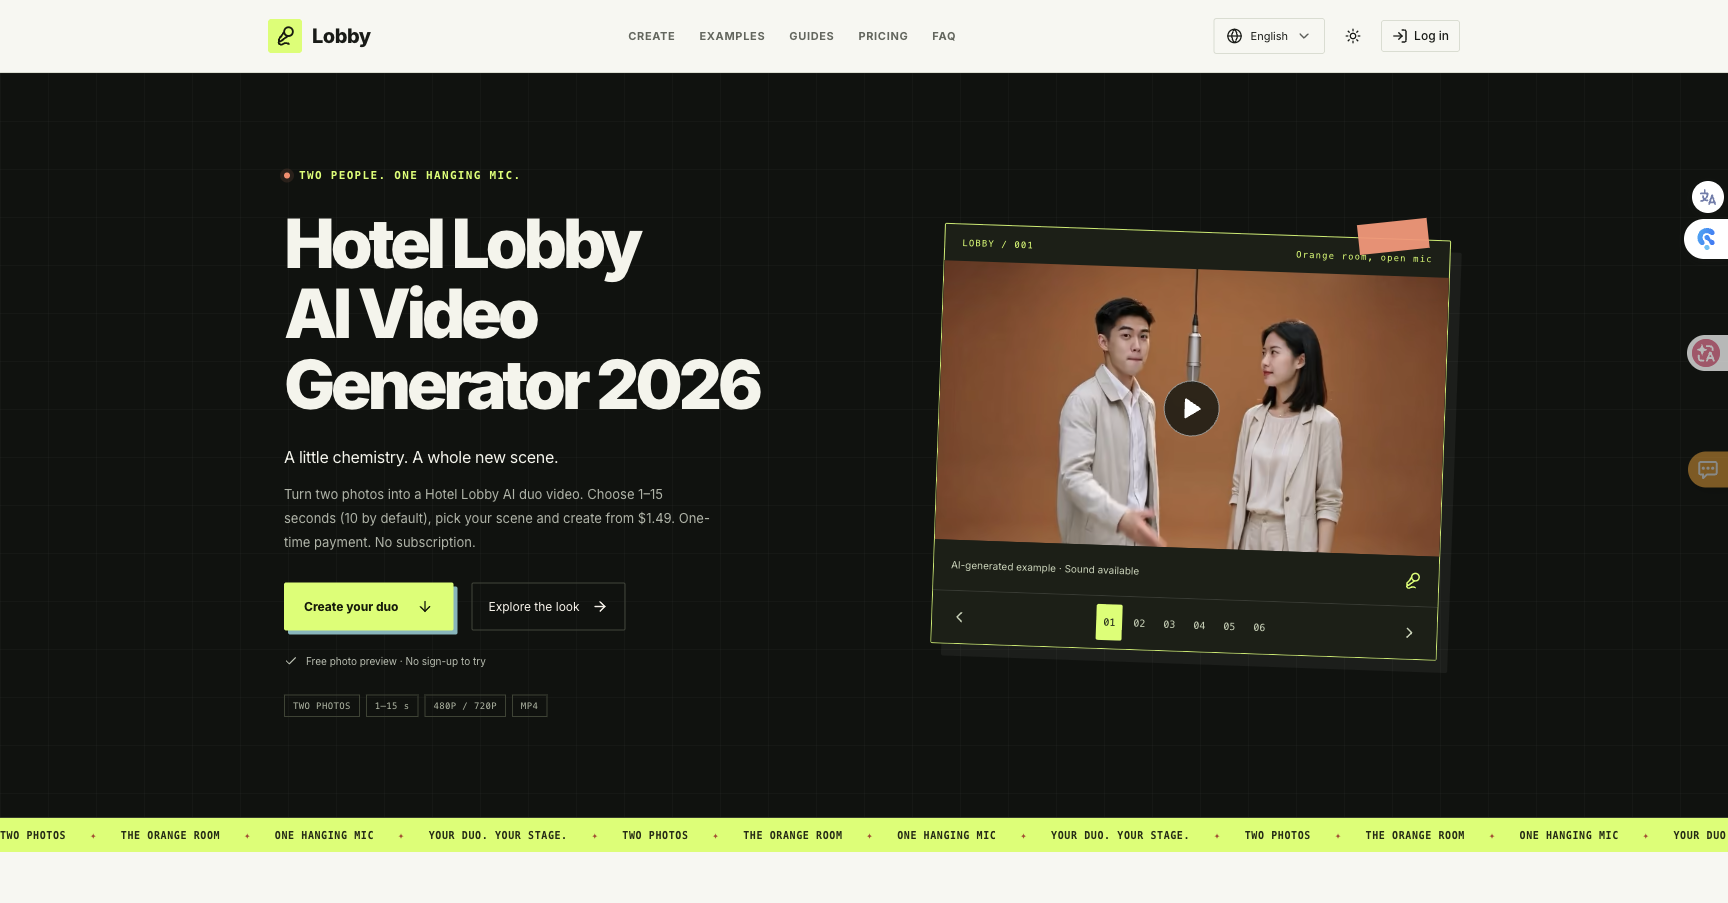
Task: Click the Lobby brand name text
Action: [x=341, y=36]
